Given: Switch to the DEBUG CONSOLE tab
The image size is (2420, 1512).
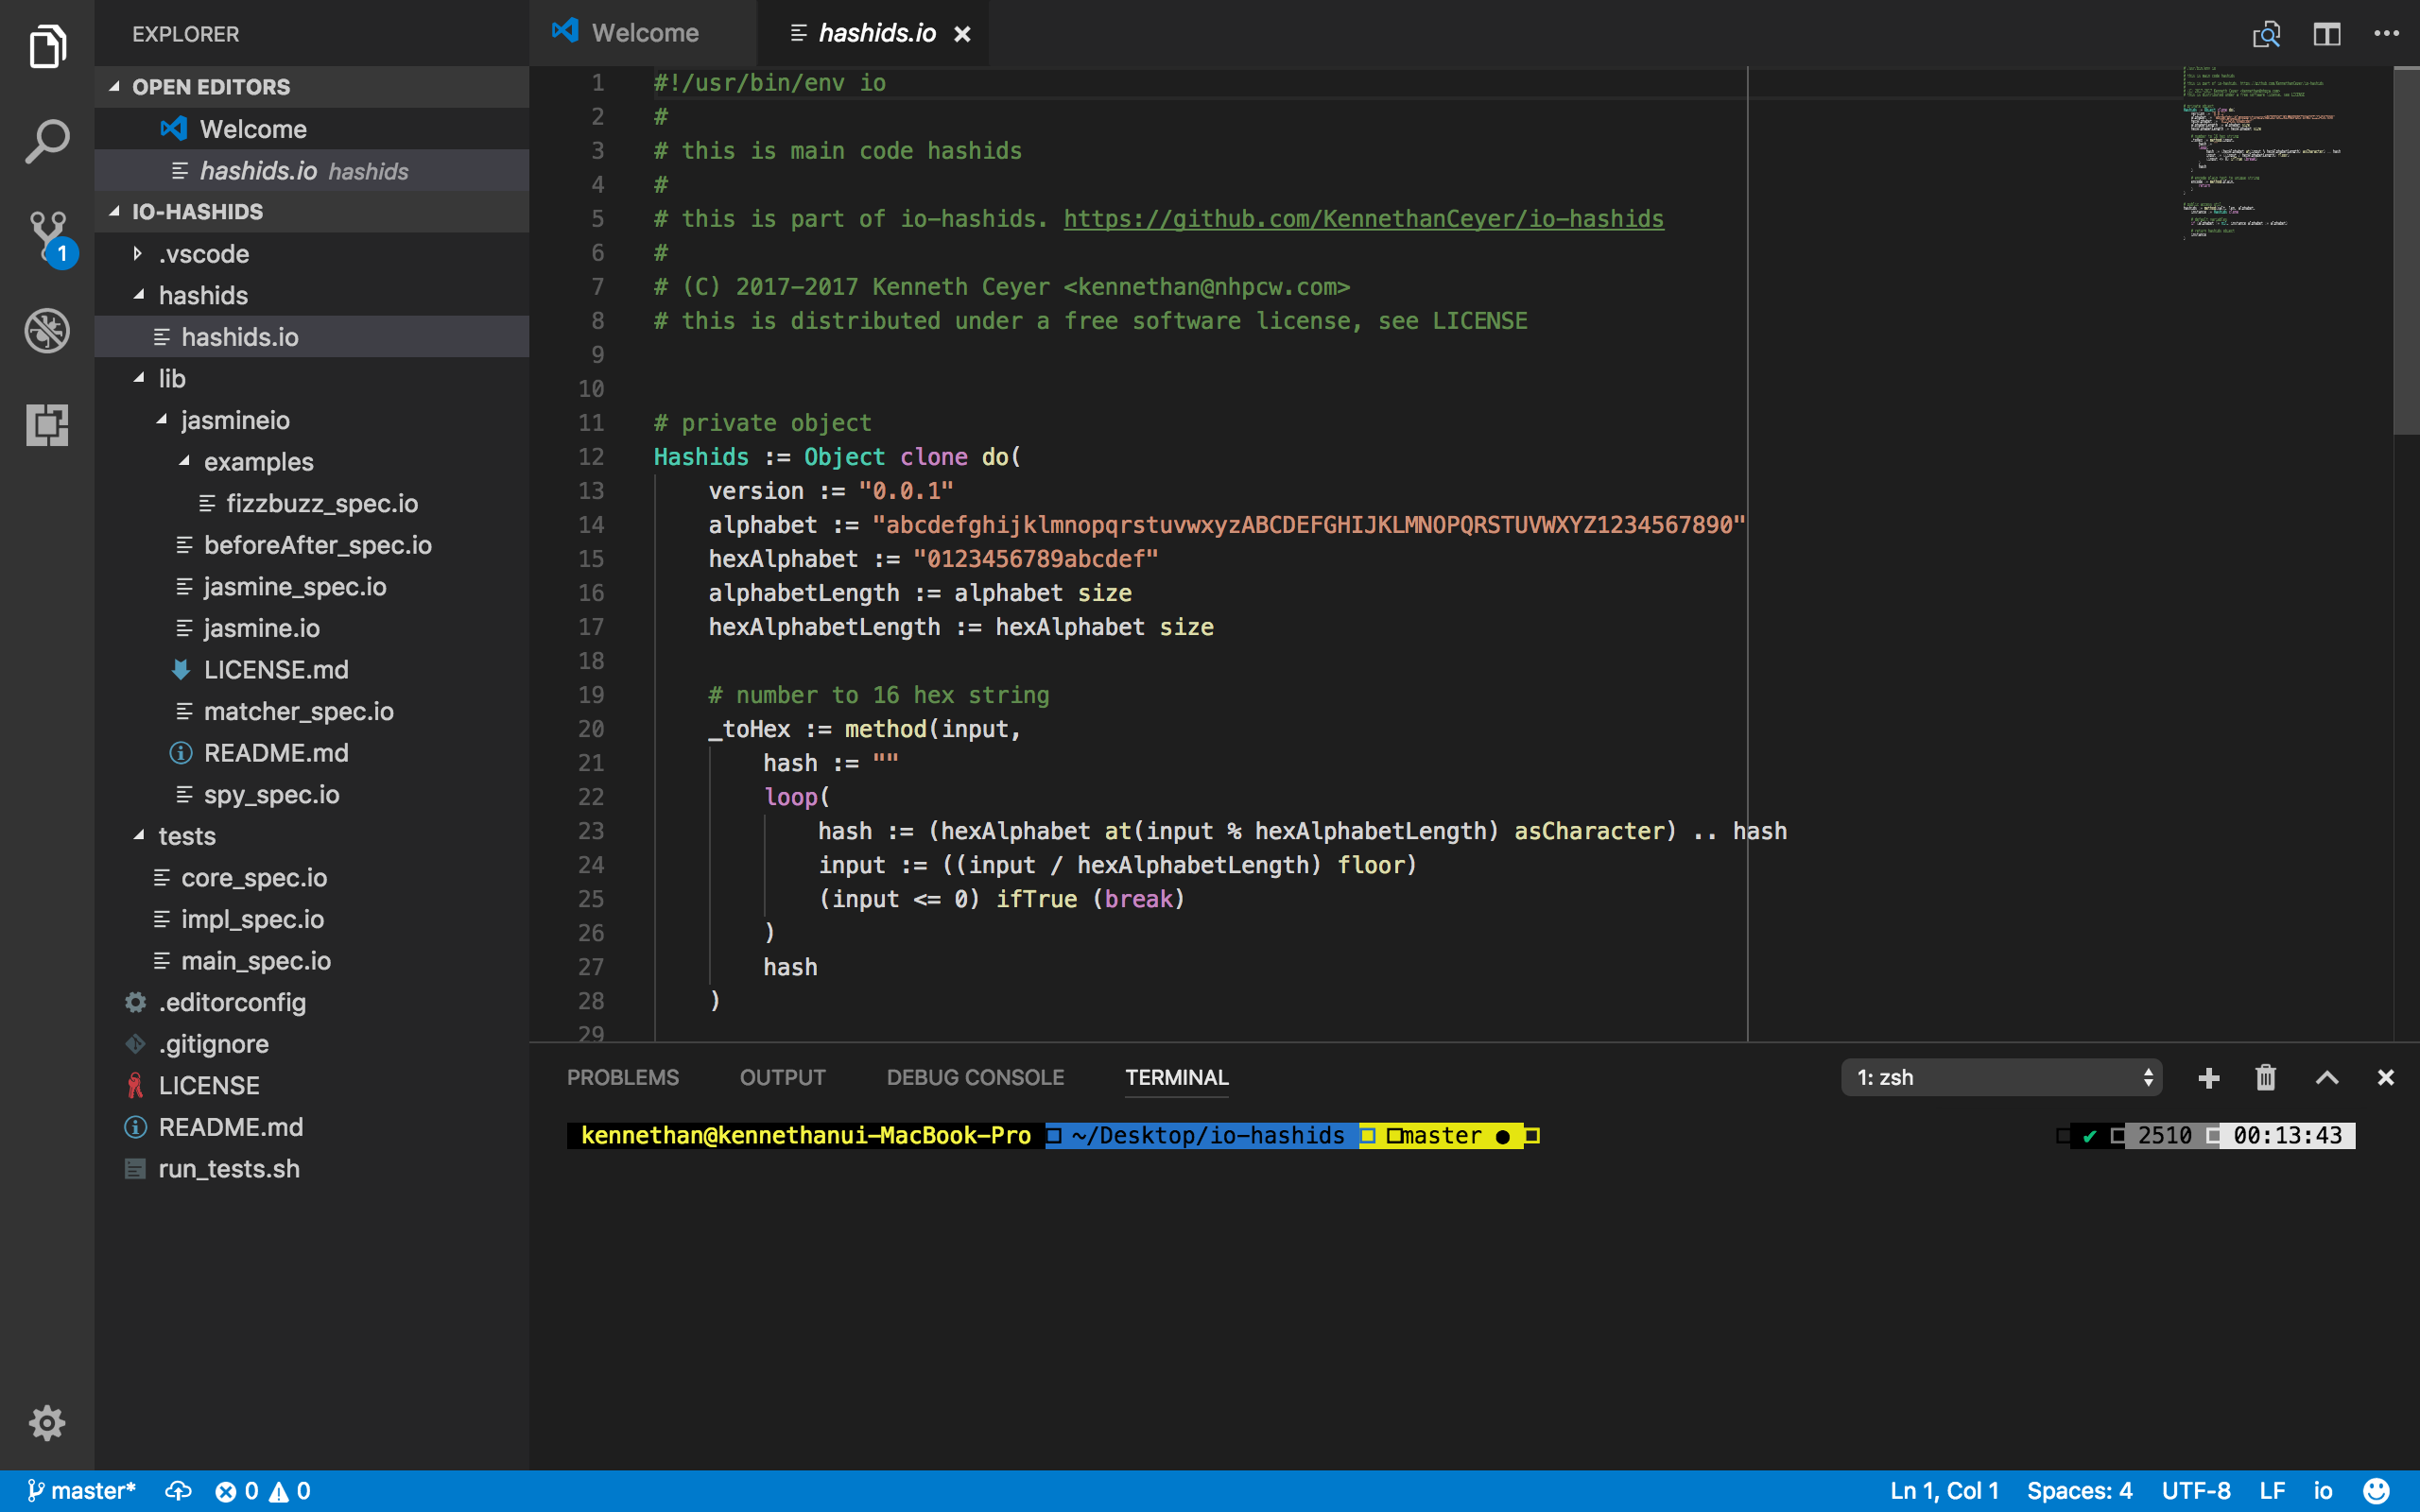Looking at the screenshot, I should [975, 1077].
